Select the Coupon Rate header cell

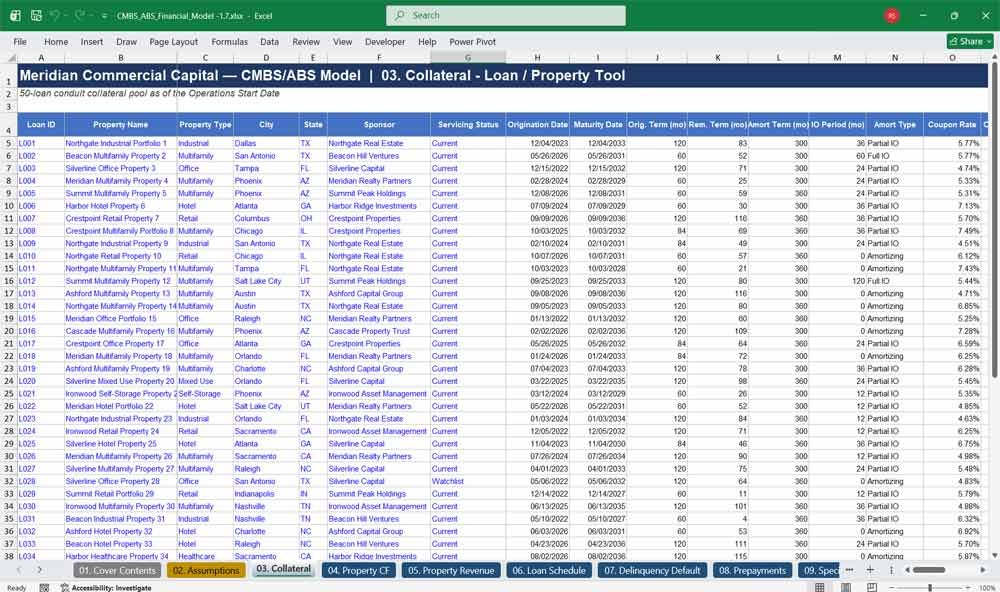click(x=952, y=125)
